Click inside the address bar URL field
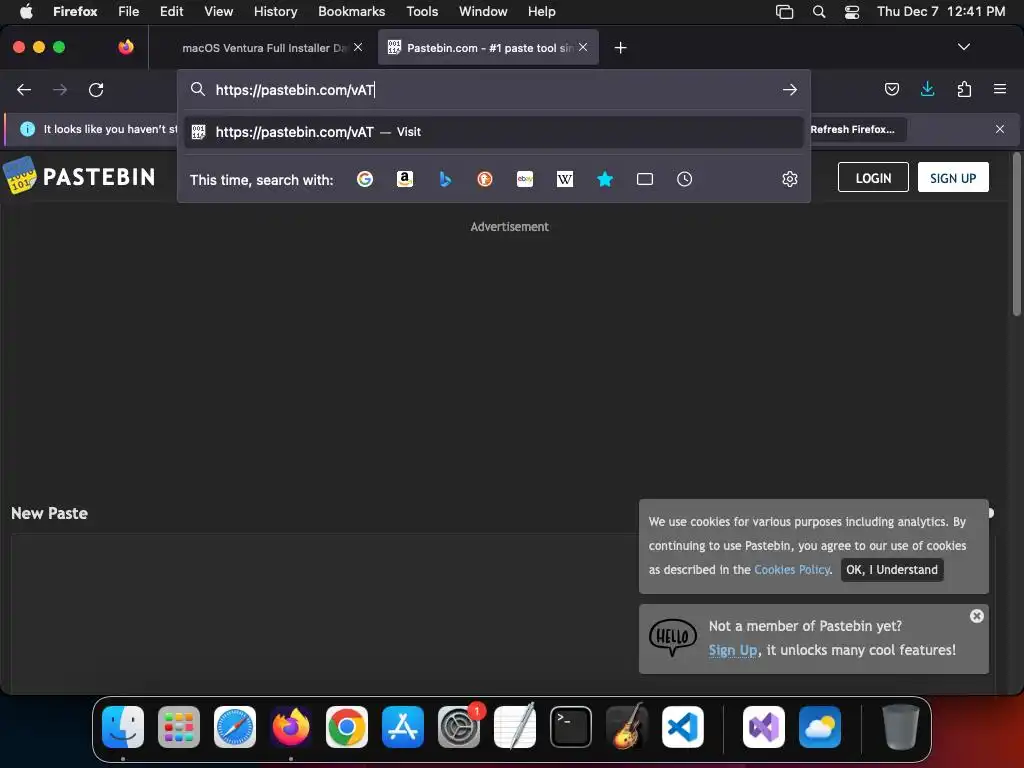The image size is (1024, 768). coord(493,90)
